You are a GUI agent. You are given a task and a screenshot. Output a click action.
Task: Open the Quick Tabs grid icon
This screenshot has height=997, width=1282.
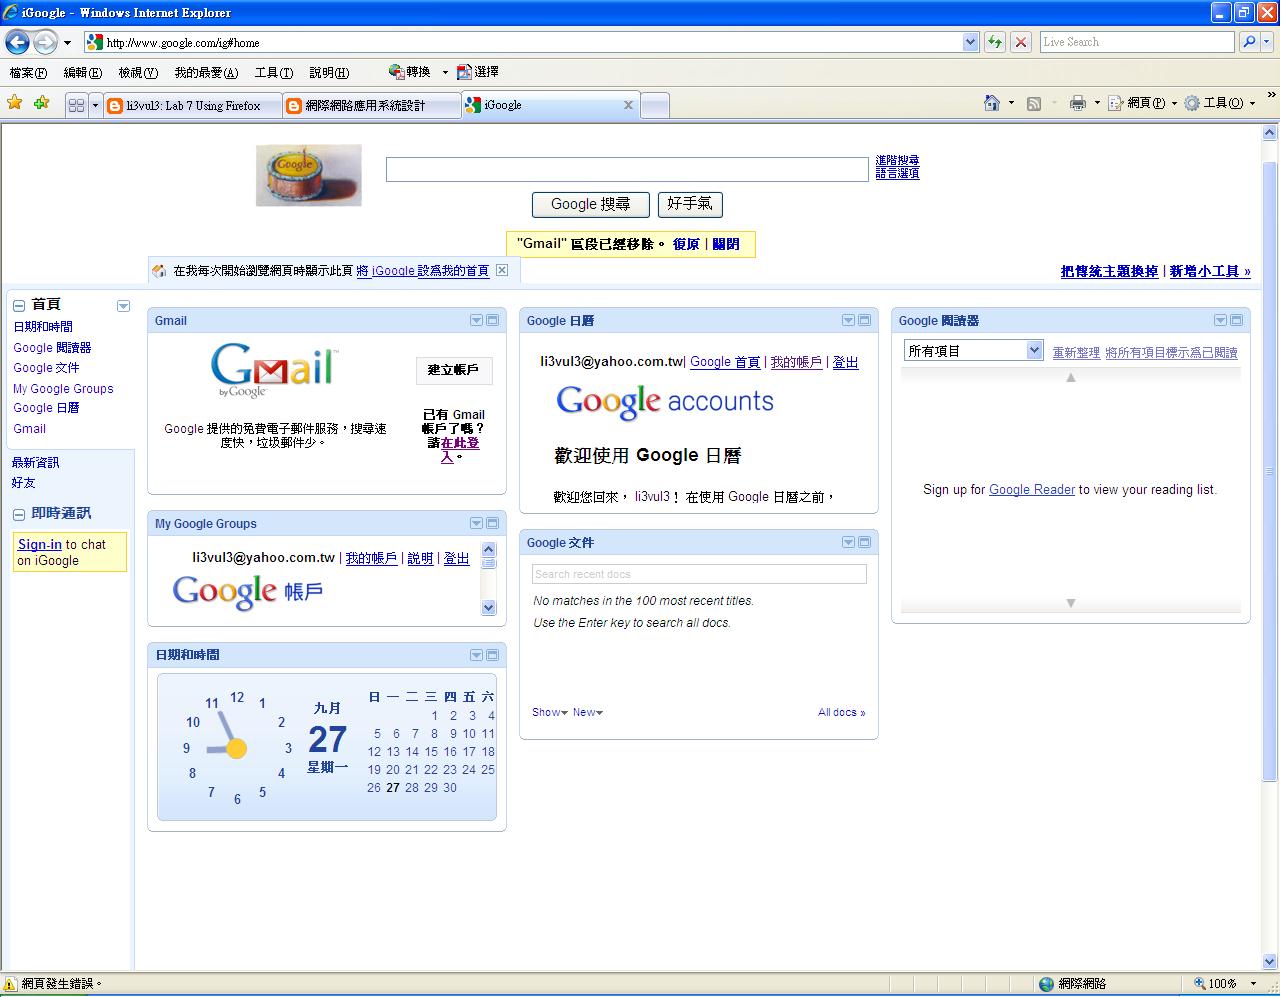click(77, 105)
